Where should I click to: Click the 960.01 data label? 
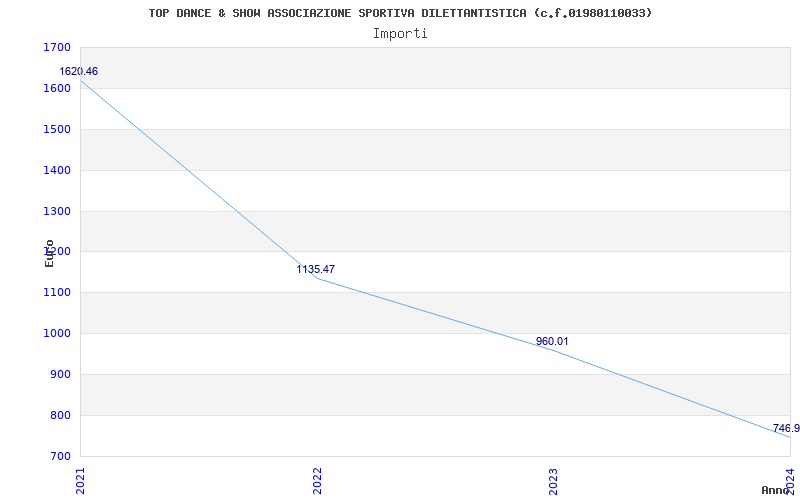click(552, 341)
